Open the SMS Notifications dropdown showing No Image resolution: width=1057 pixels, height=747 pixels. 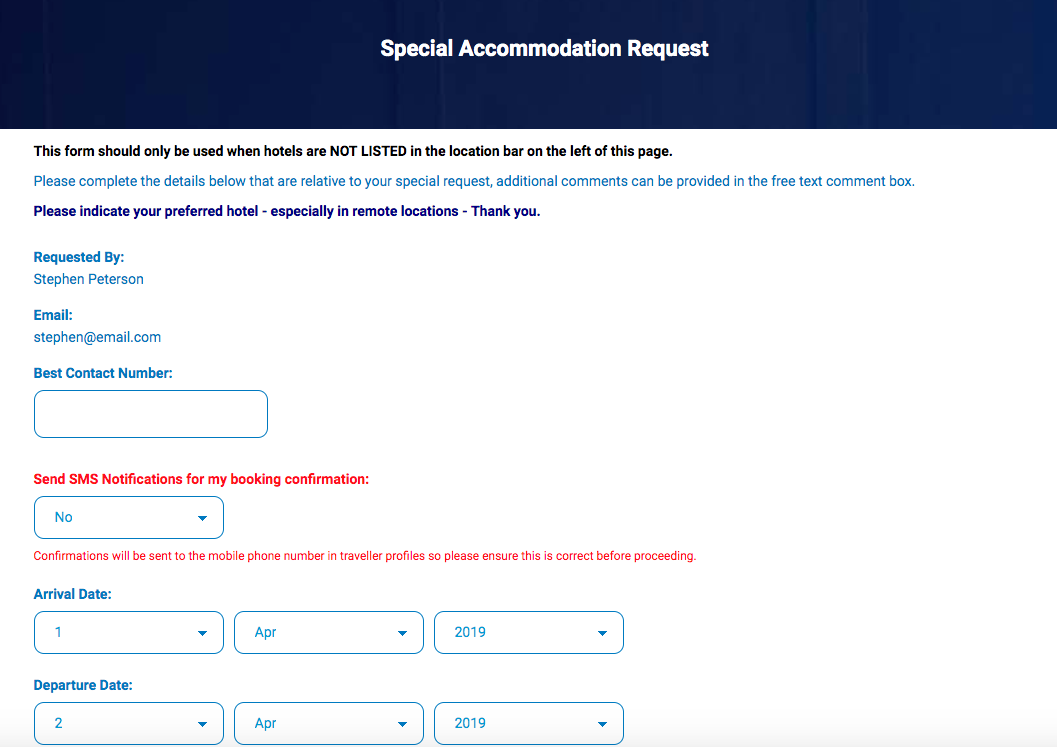coord(129,517)
